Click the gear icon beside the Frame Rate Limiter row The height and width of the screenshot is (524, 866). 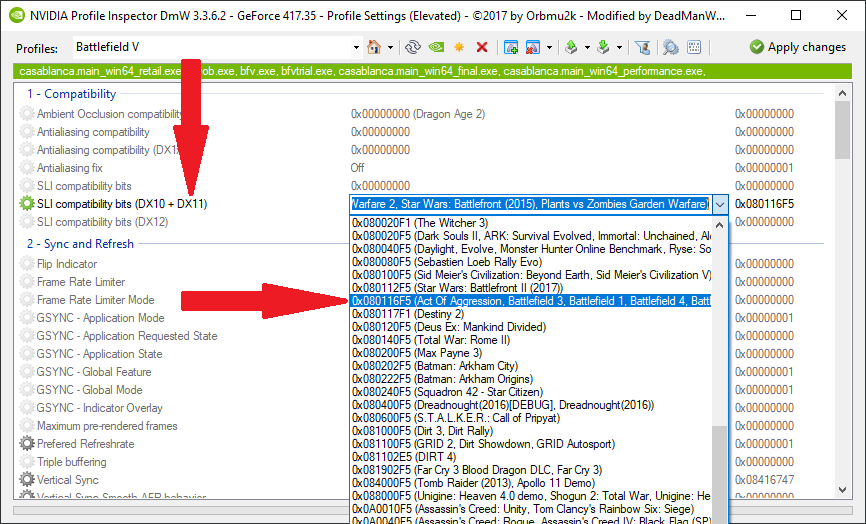point(27,282)
